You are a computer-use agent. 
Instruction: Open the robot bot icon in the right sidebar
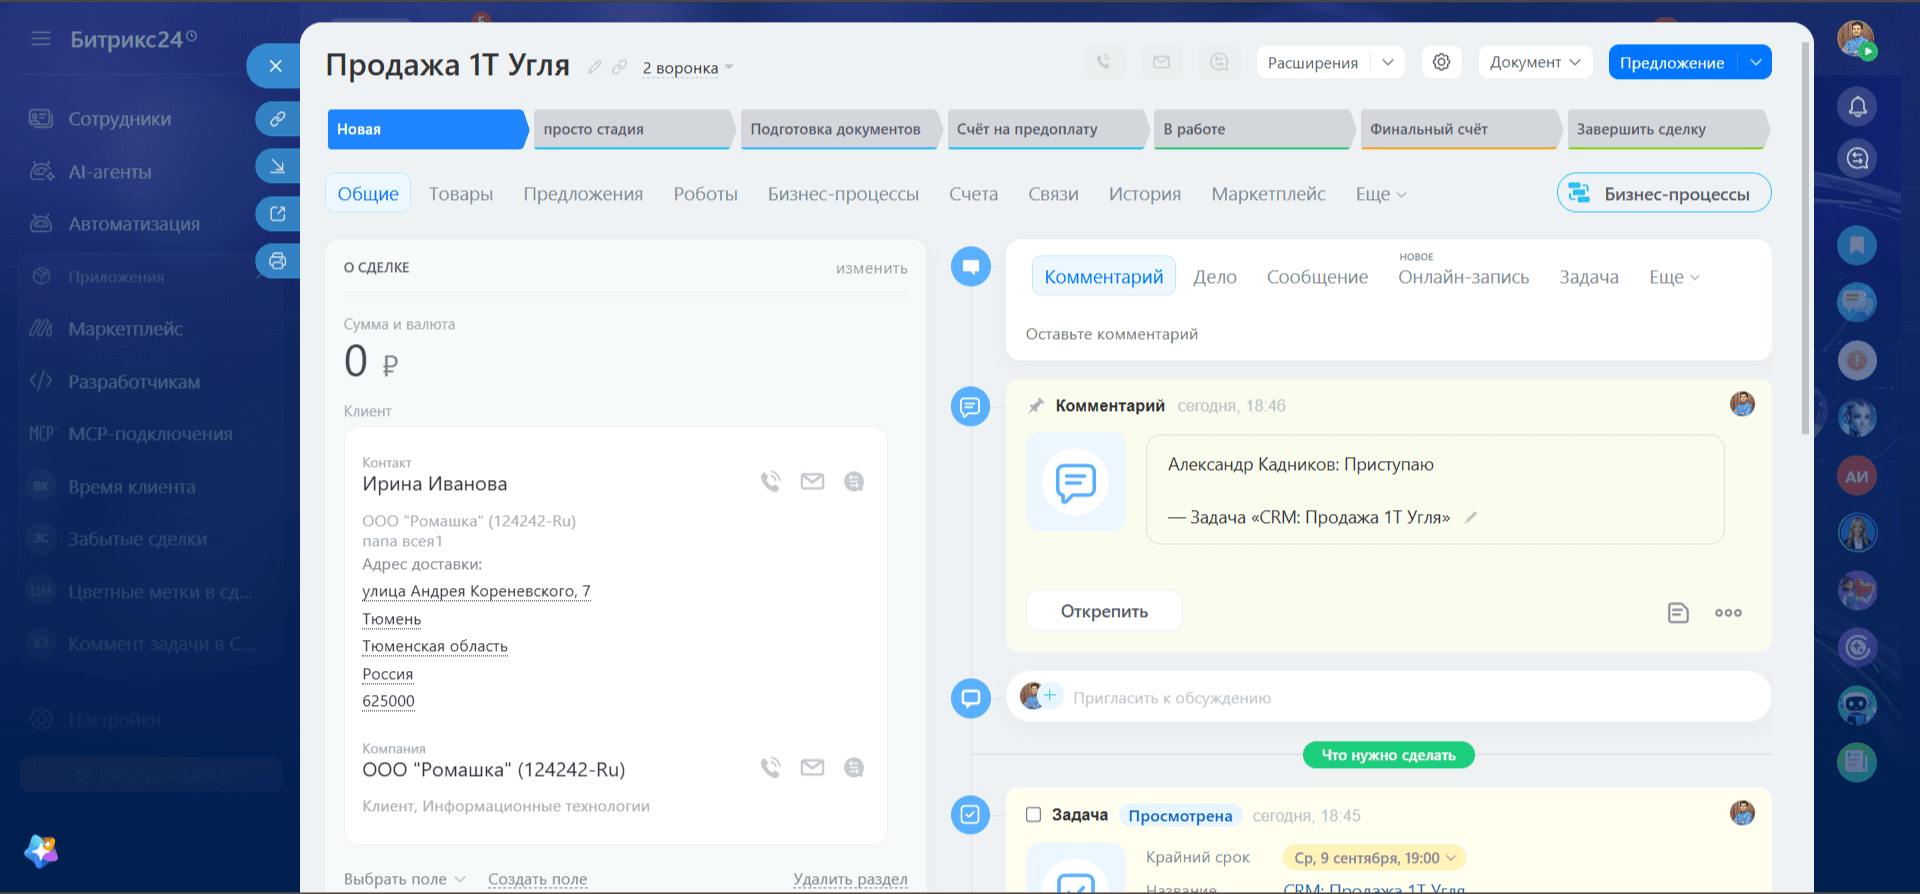[1857, 706]
